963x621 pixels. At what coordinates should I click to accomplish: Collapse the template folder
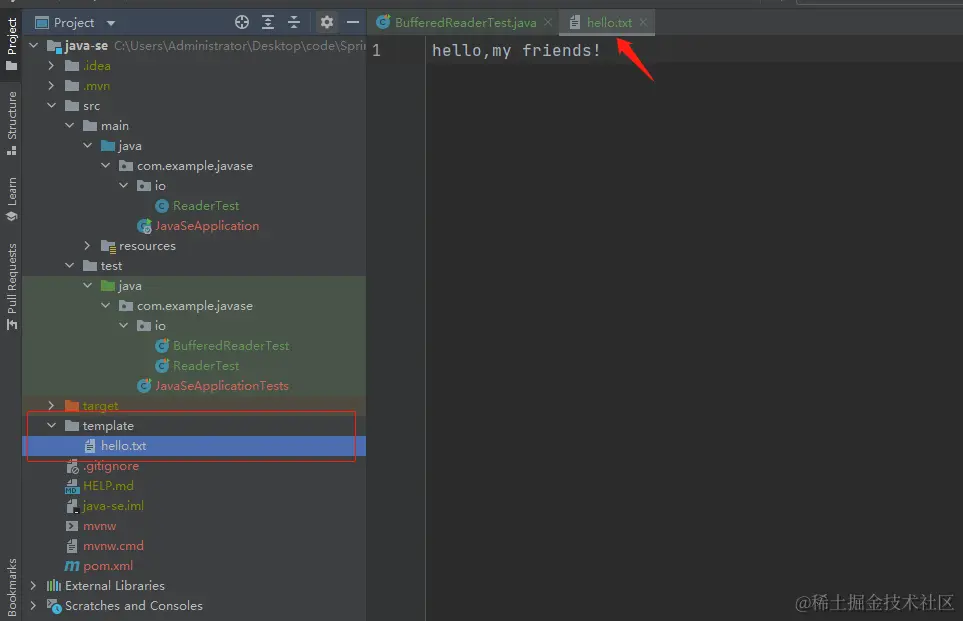52,426
